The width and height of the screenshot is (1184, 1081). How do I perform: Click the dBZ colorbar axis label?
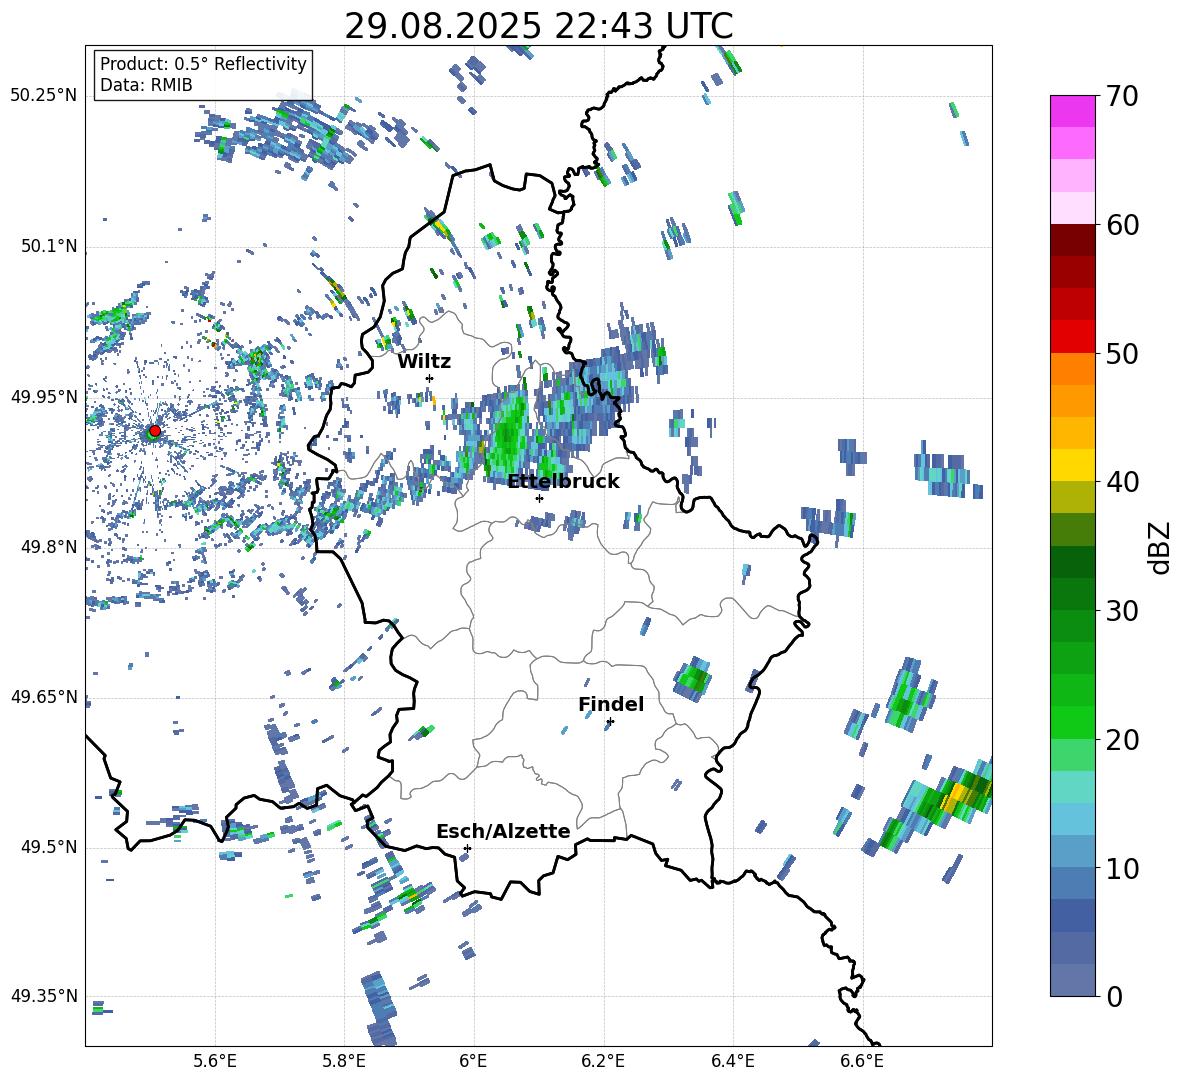pos(1159,548)
